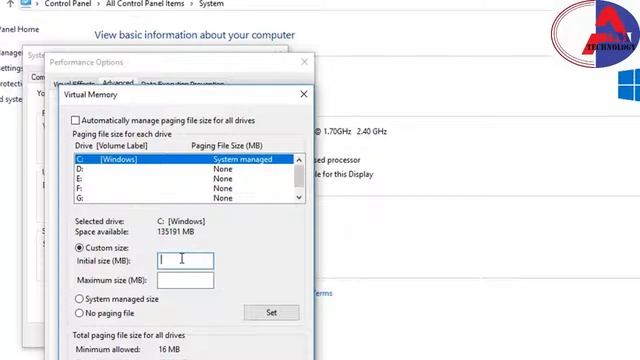
Task: Switch to Advanced tab in Performance Options
Action: click(x=118, y=82)
